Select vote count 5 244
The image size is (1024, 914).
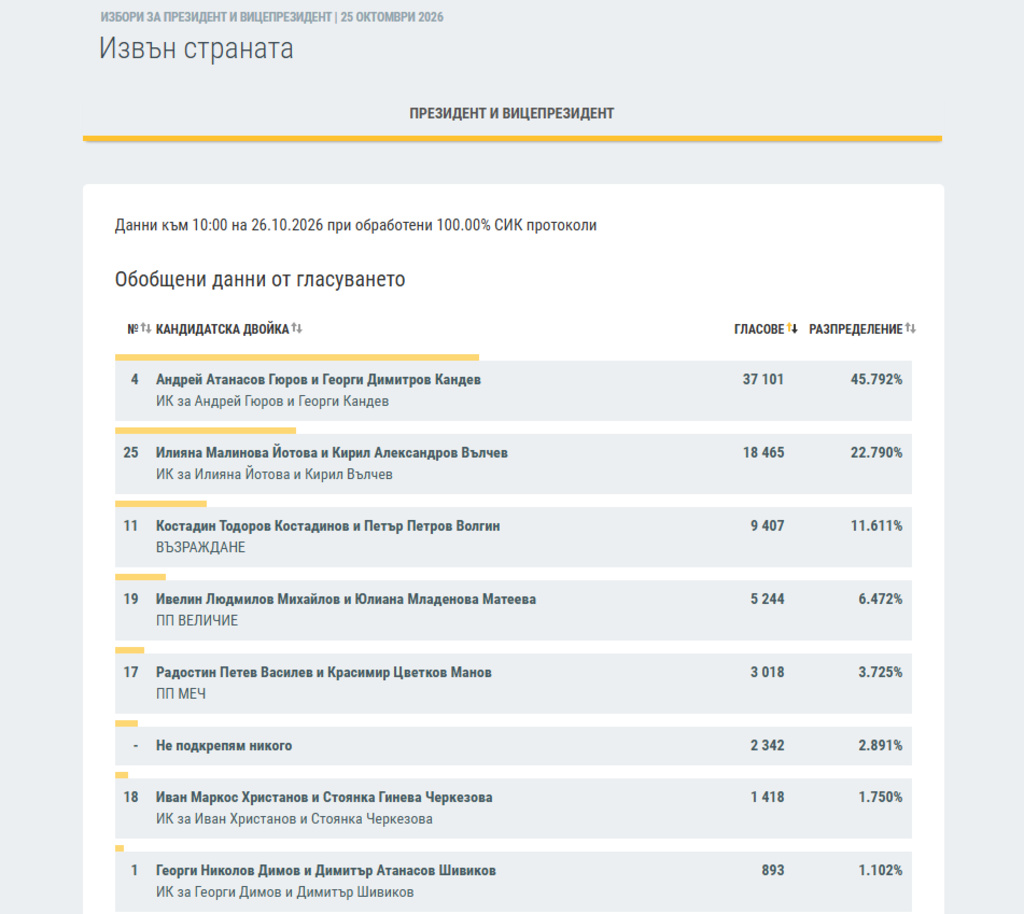coord(767,599)
